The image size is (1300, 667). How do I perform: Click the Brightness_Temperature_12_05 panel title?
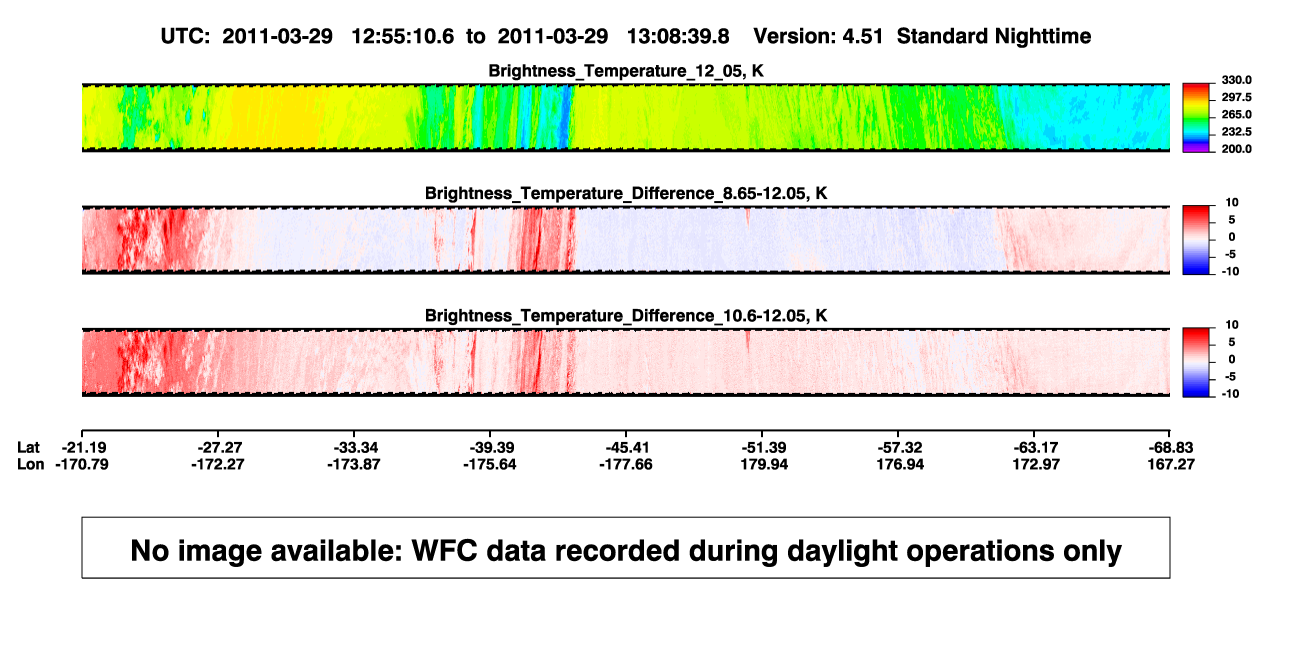coord(626,71)
